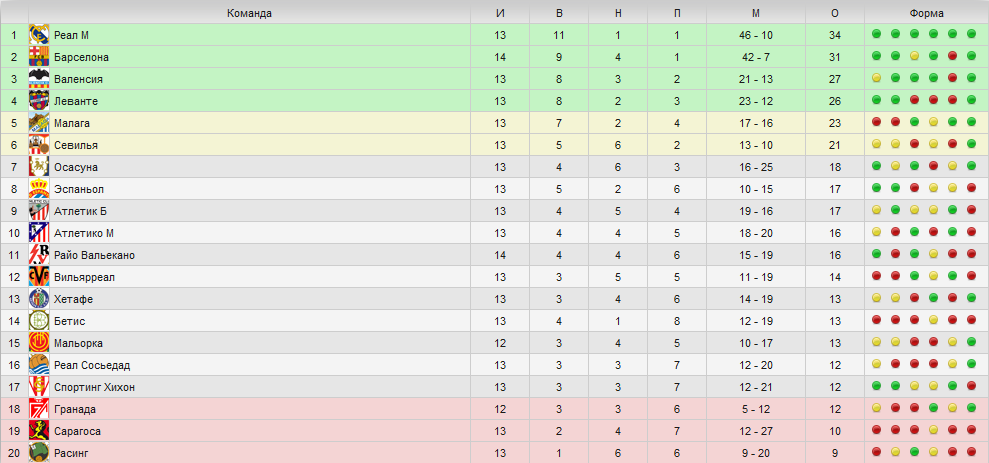The image size is (989, 463).
Task: Click the Betis green crest icon
Action: pos(39,321)
